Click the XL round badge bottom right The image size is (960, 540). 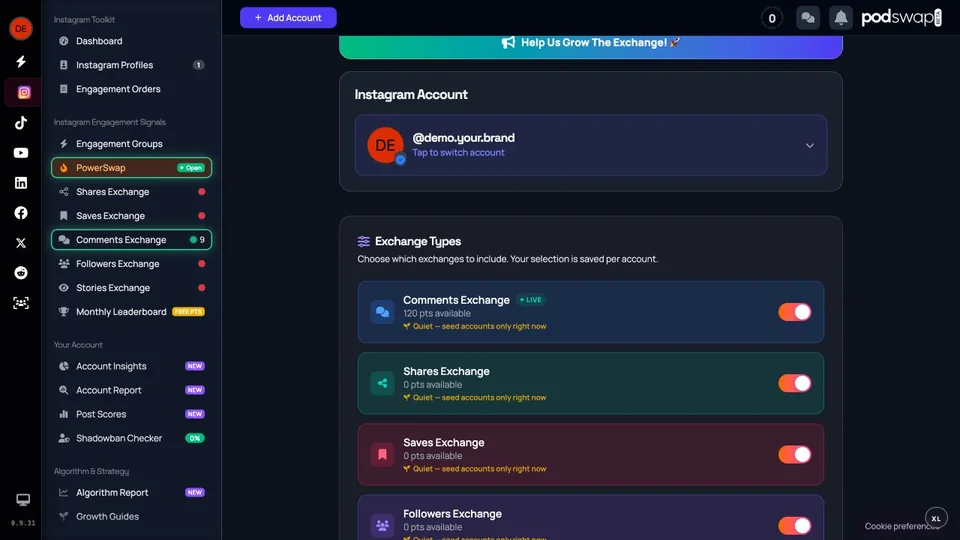pyautogui.click(x=936, y=518)
